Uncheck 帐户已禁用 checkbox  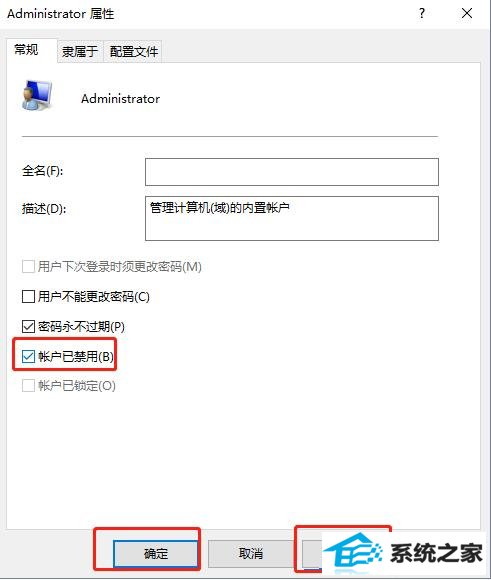[28, 357]
